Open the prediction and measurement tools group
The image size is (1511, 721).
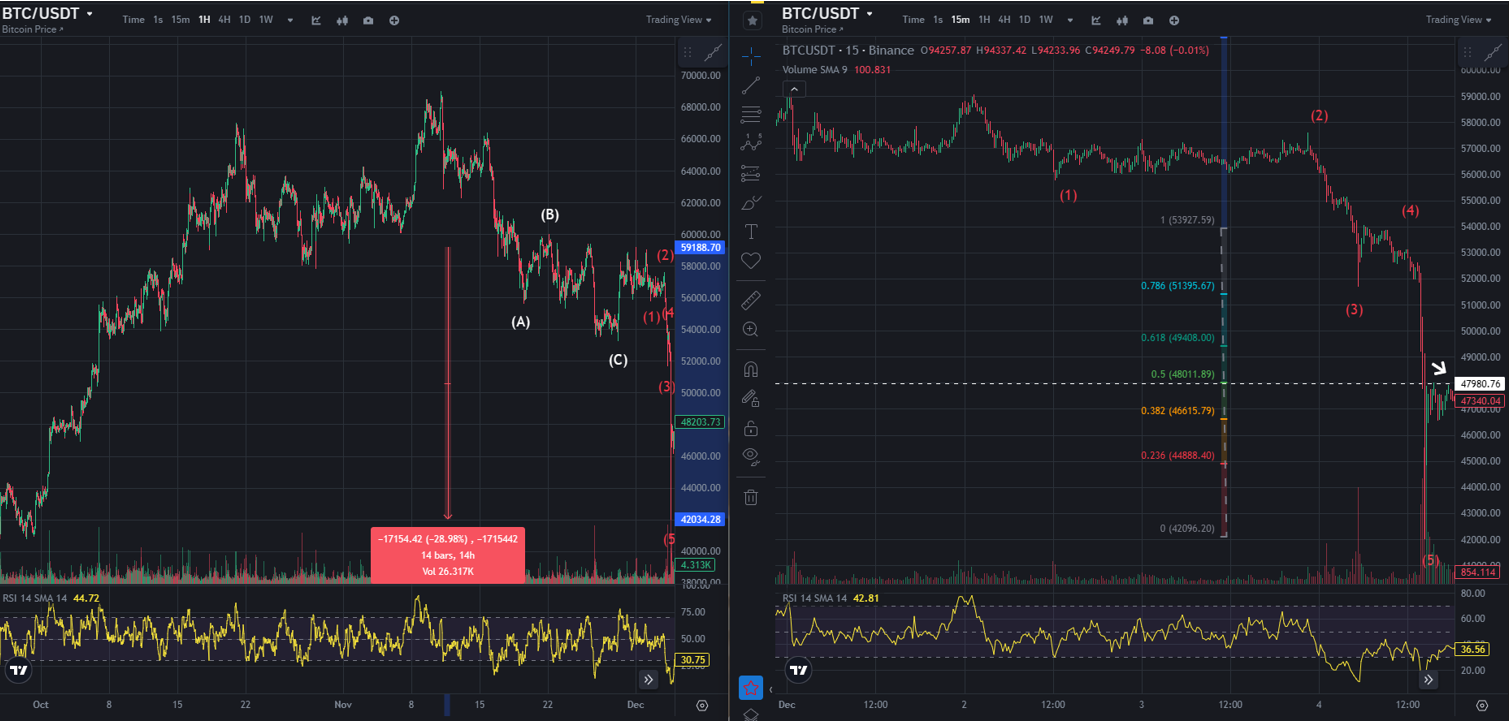[751, 173]
